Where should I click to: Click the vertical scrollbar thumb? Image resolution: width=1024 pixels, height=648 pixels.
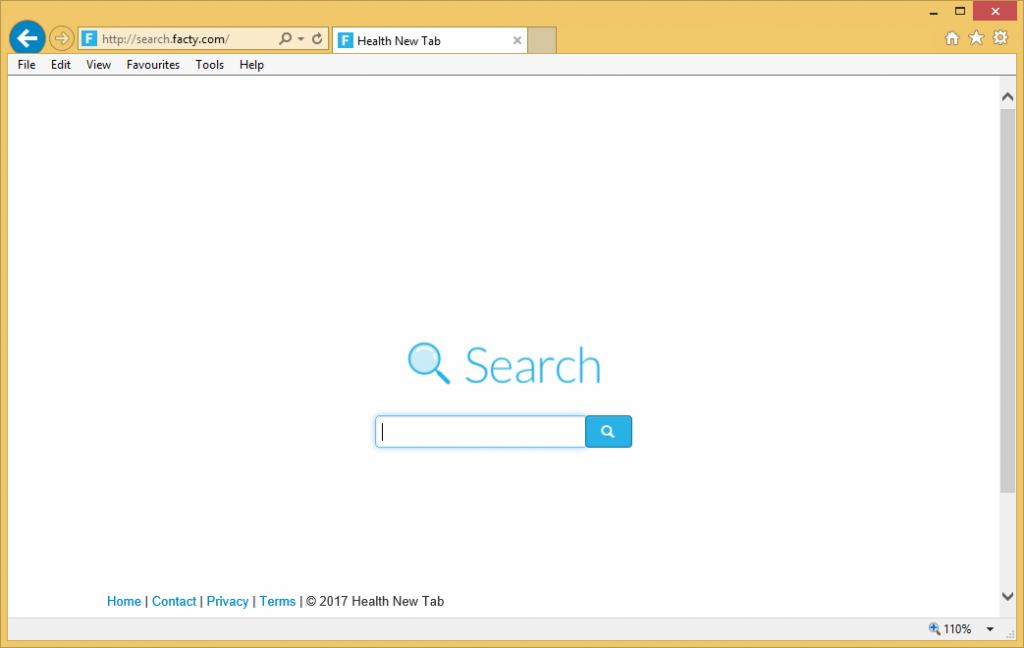point(1008,300)
